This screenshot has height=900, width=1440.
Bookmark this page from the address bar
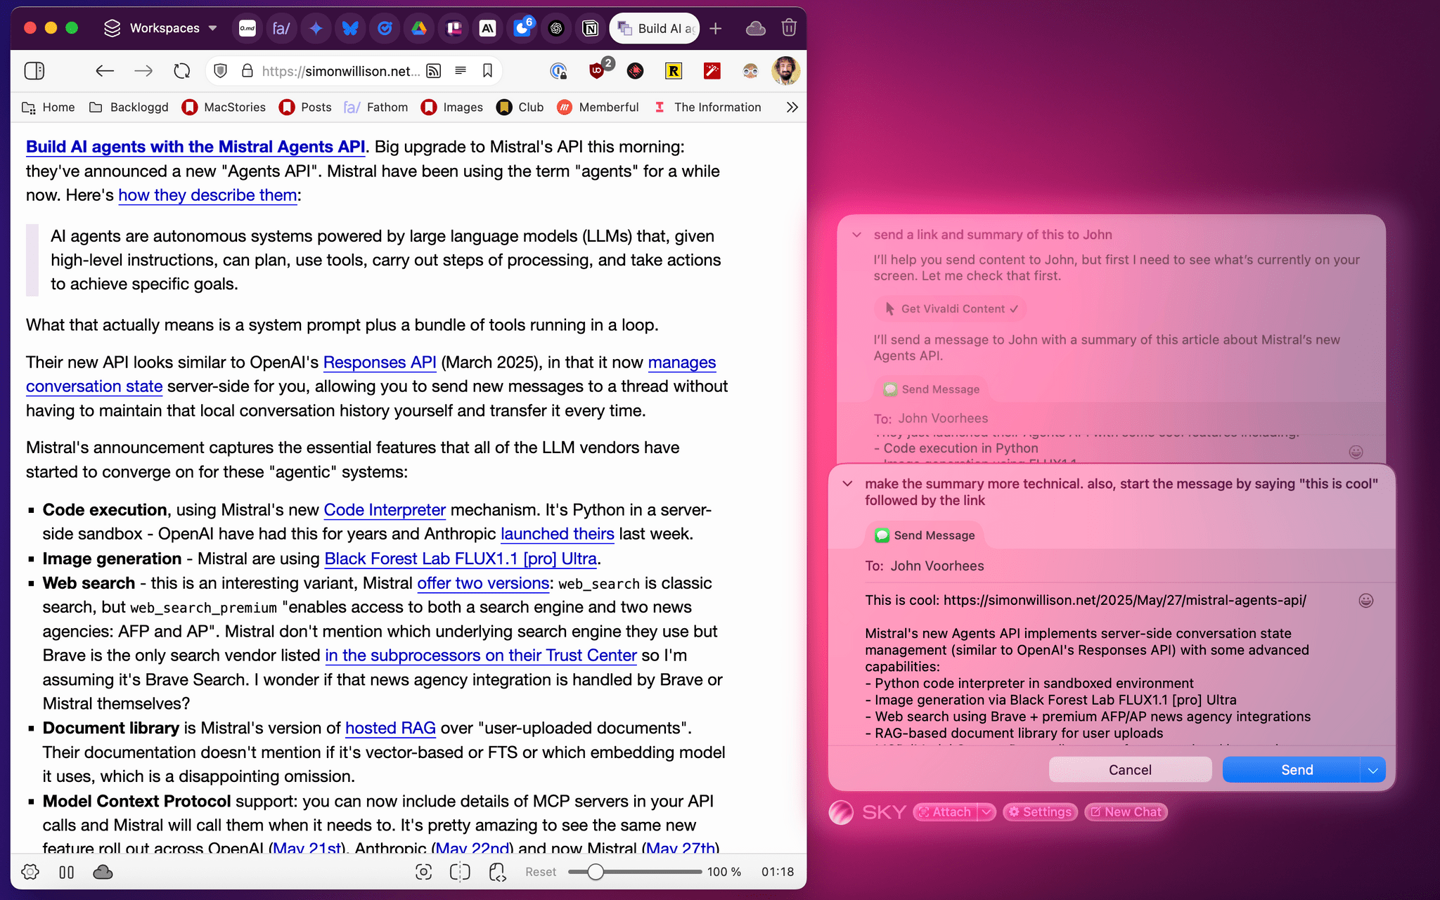pos(487,71)
